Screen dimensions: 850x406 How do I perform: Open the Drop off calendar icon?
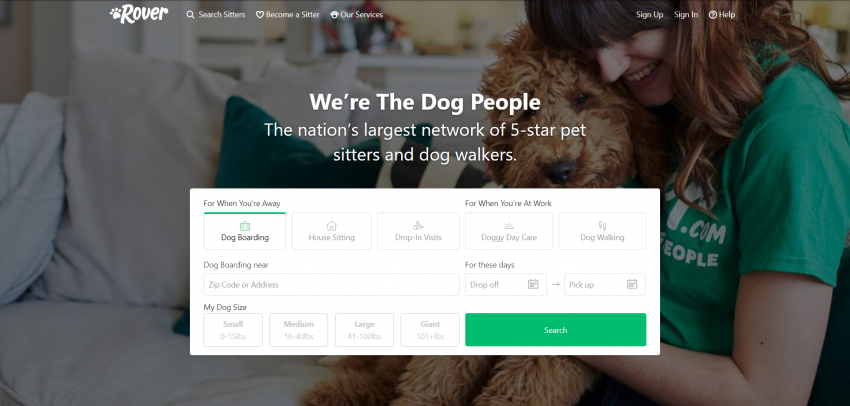point(533,284)
